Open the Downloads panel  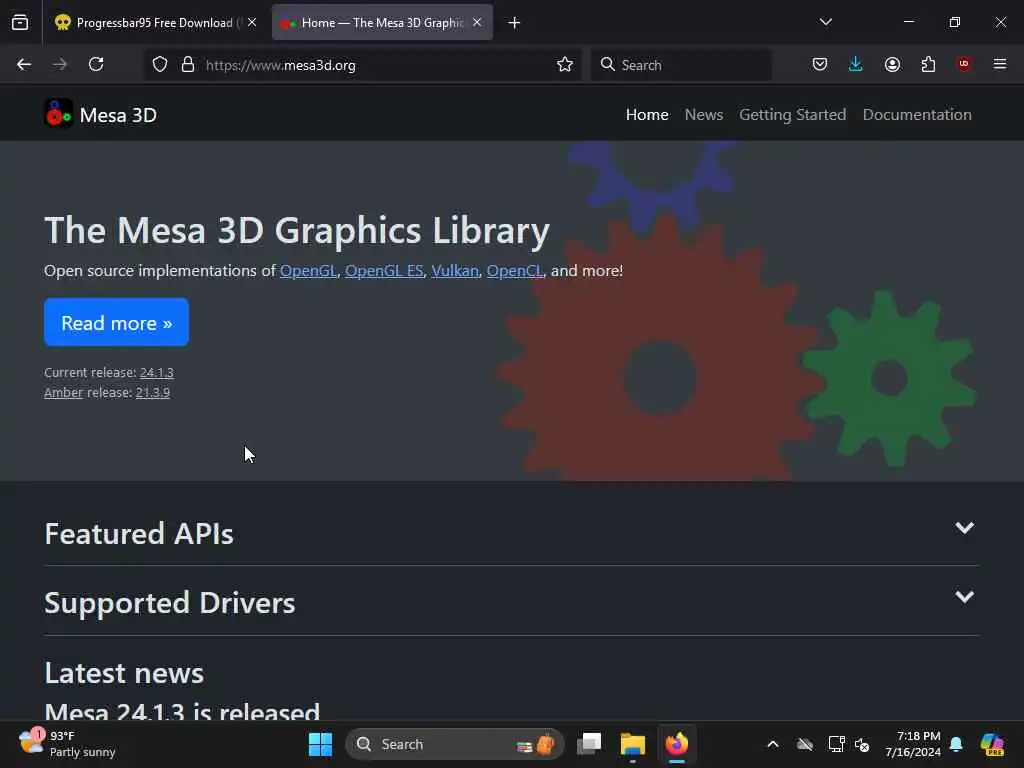tap(856, 64)
